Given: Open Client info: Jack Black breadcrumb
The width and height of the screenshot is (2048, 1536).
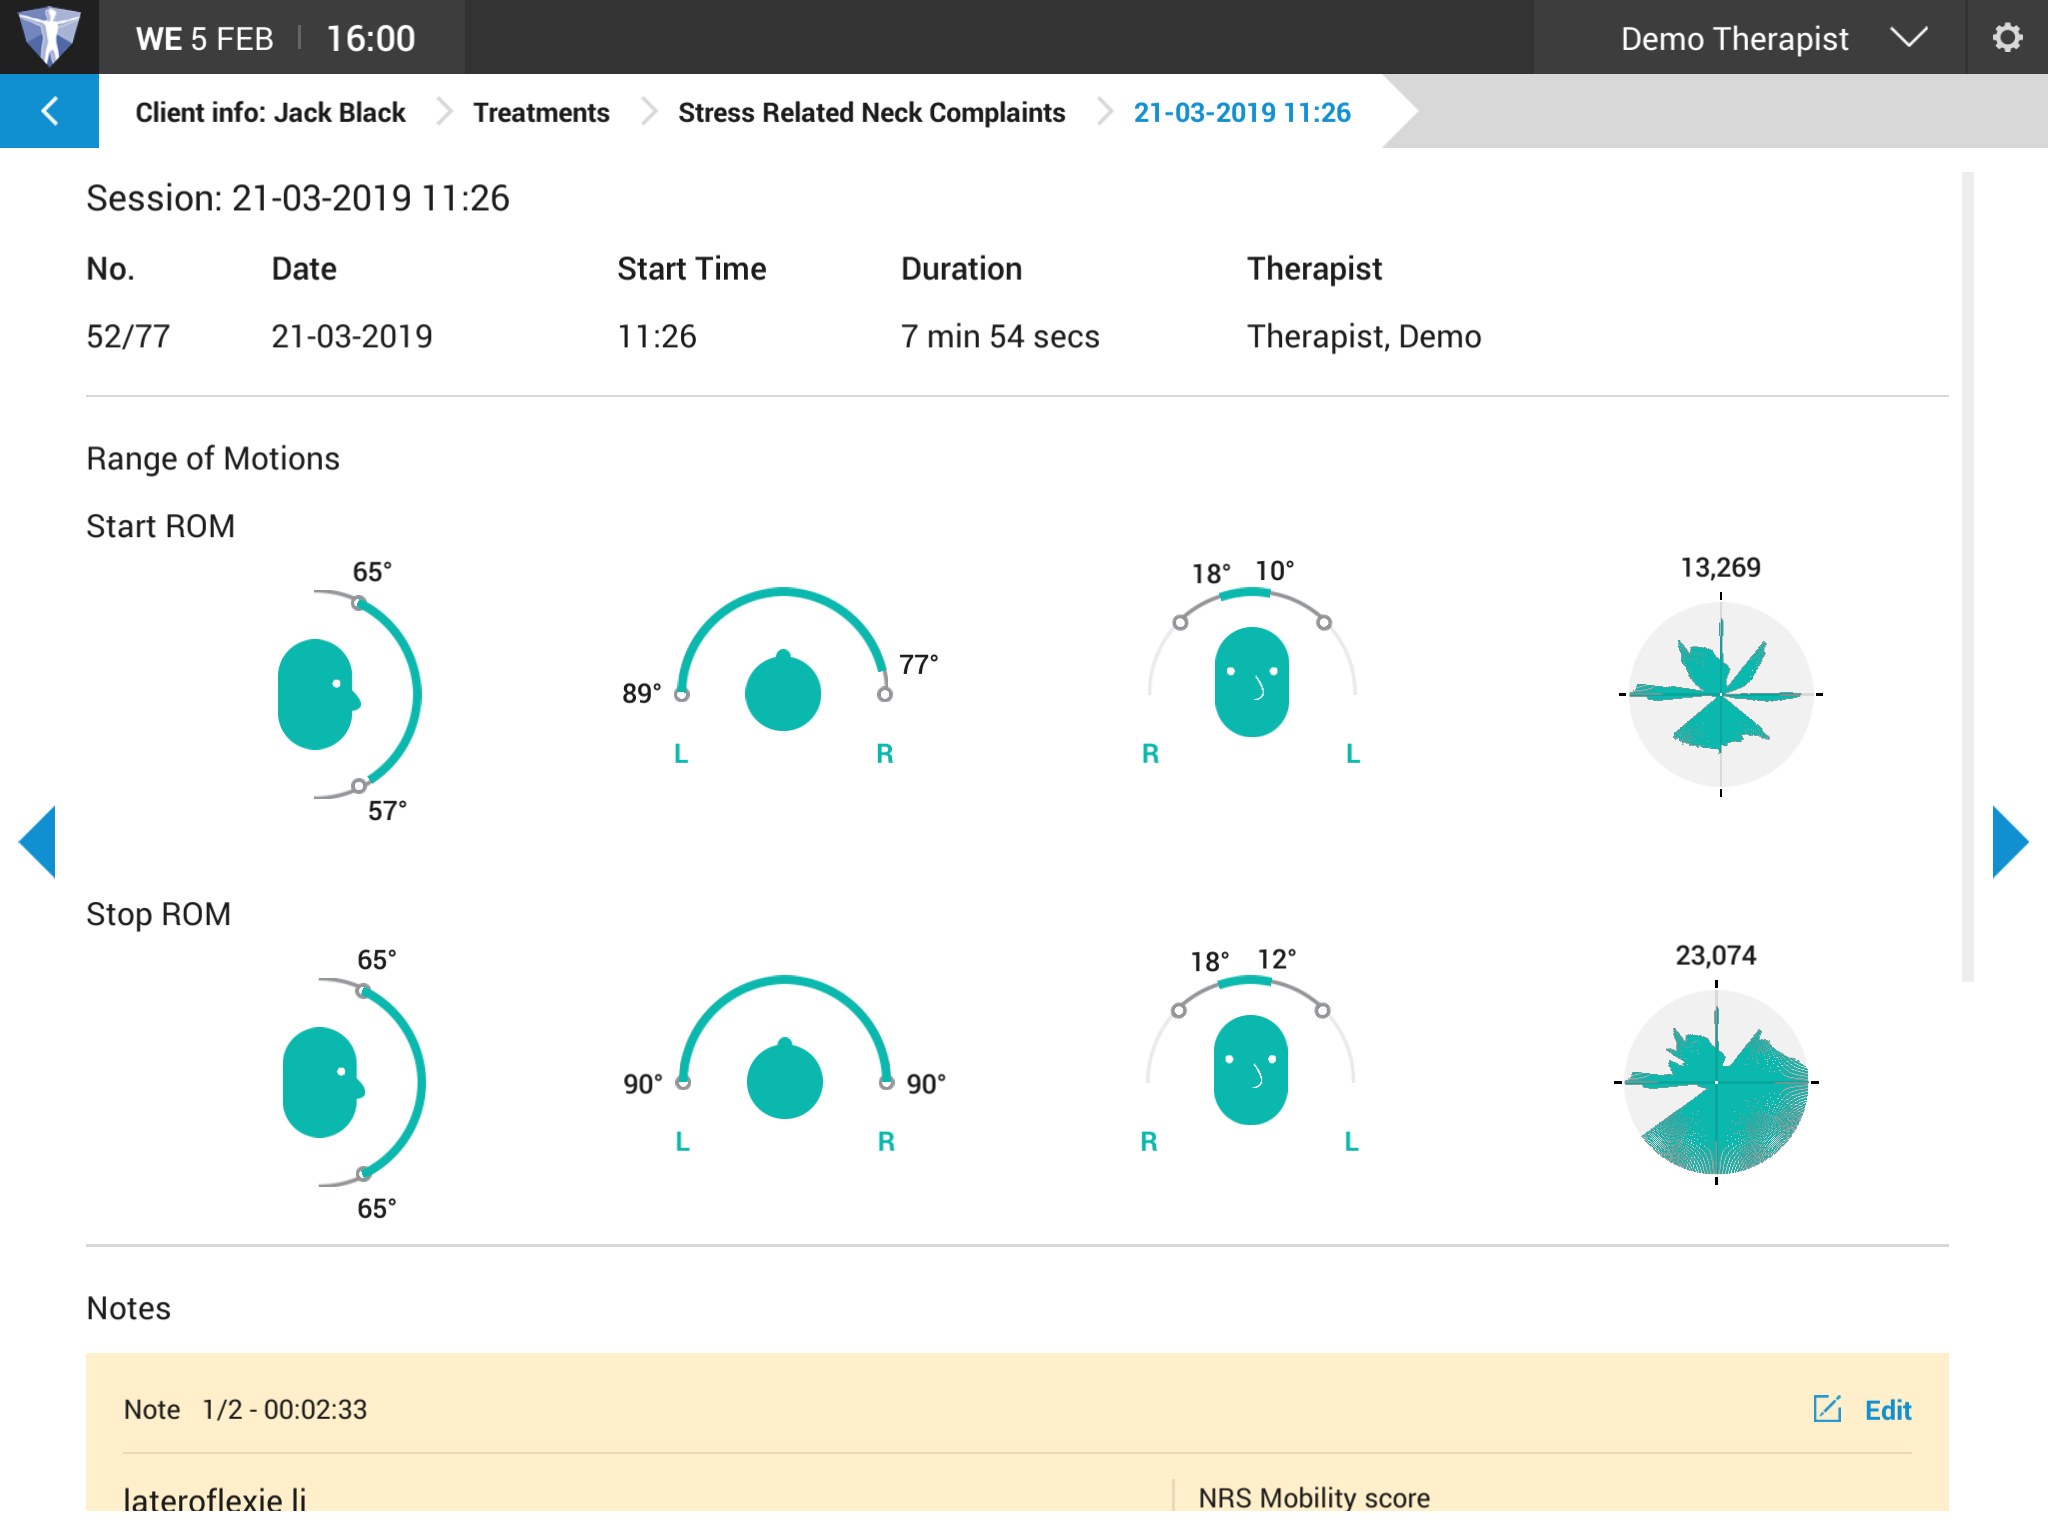Looking at the screenshot, I should click(x=270, y=112).
